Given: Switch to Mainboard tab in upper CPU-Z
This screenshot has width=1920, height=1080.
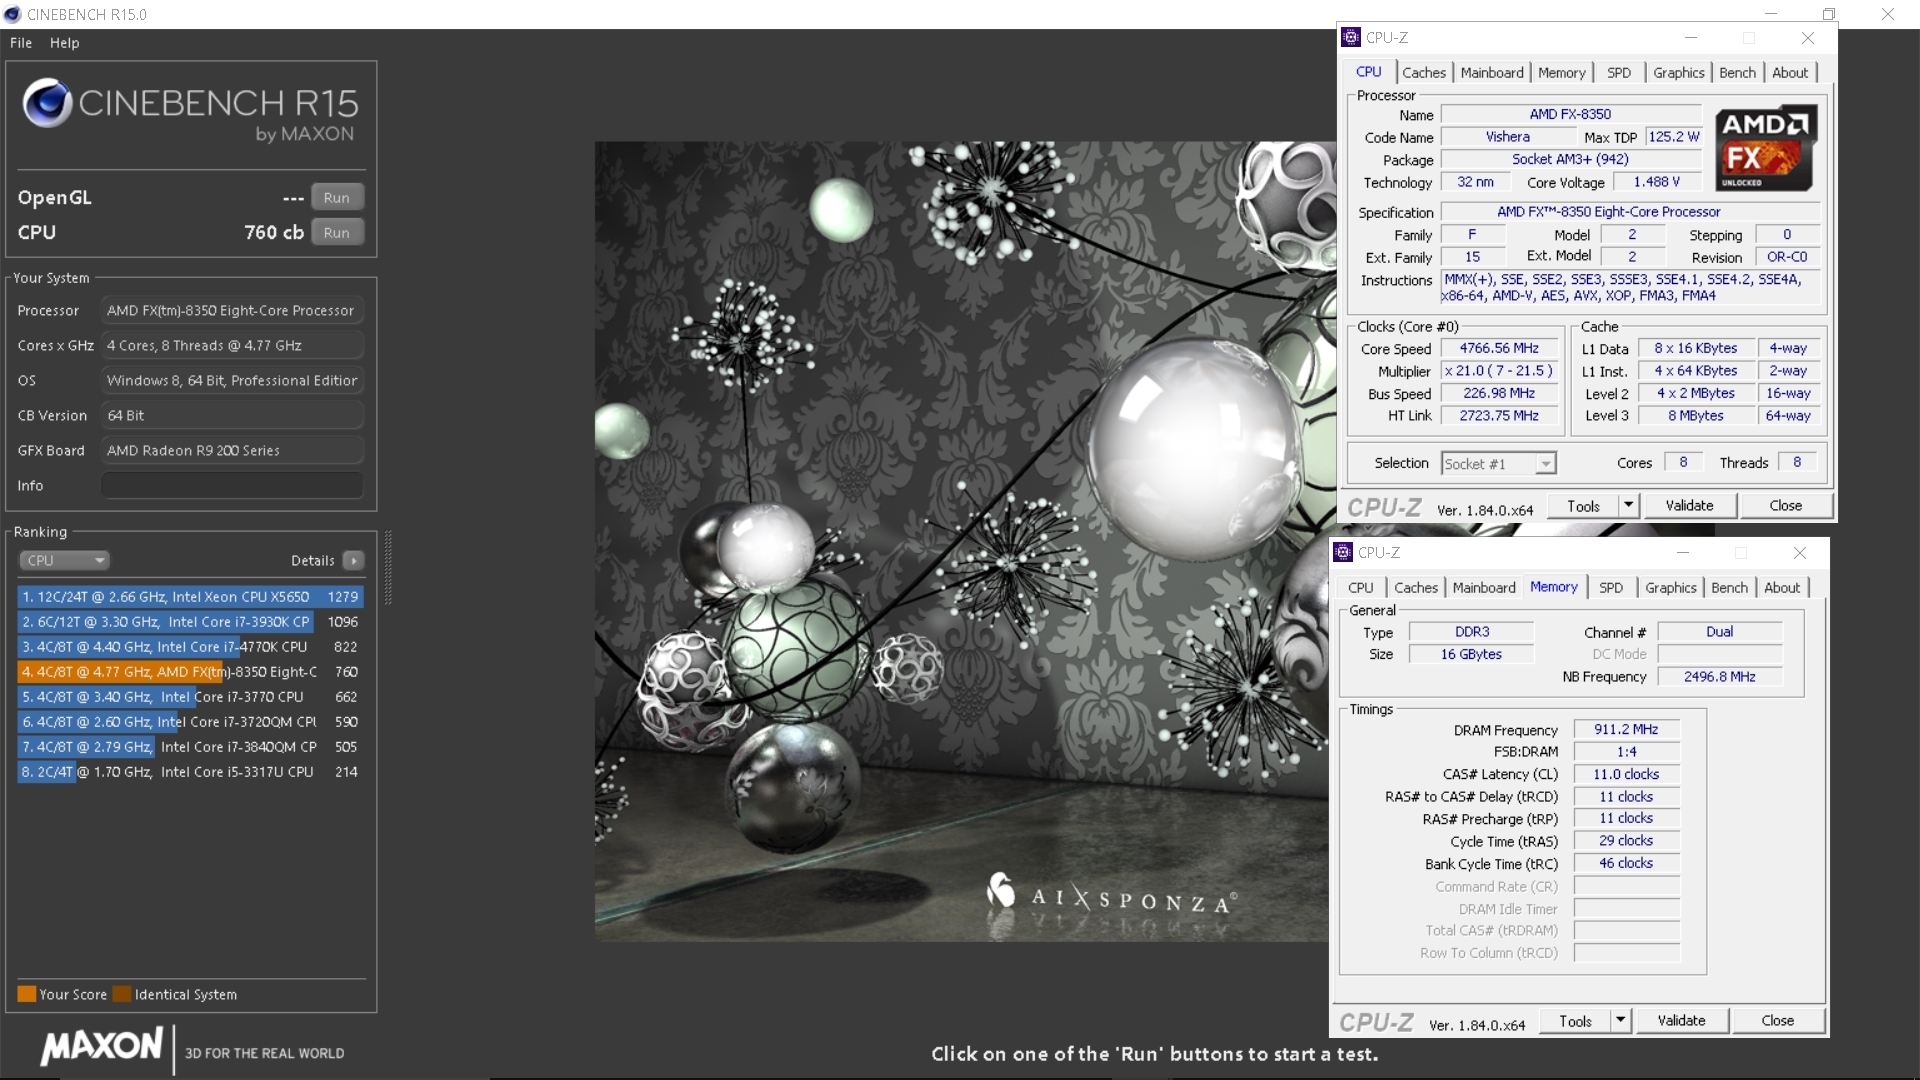Looking at the screenshot, I should (1492, 73).
